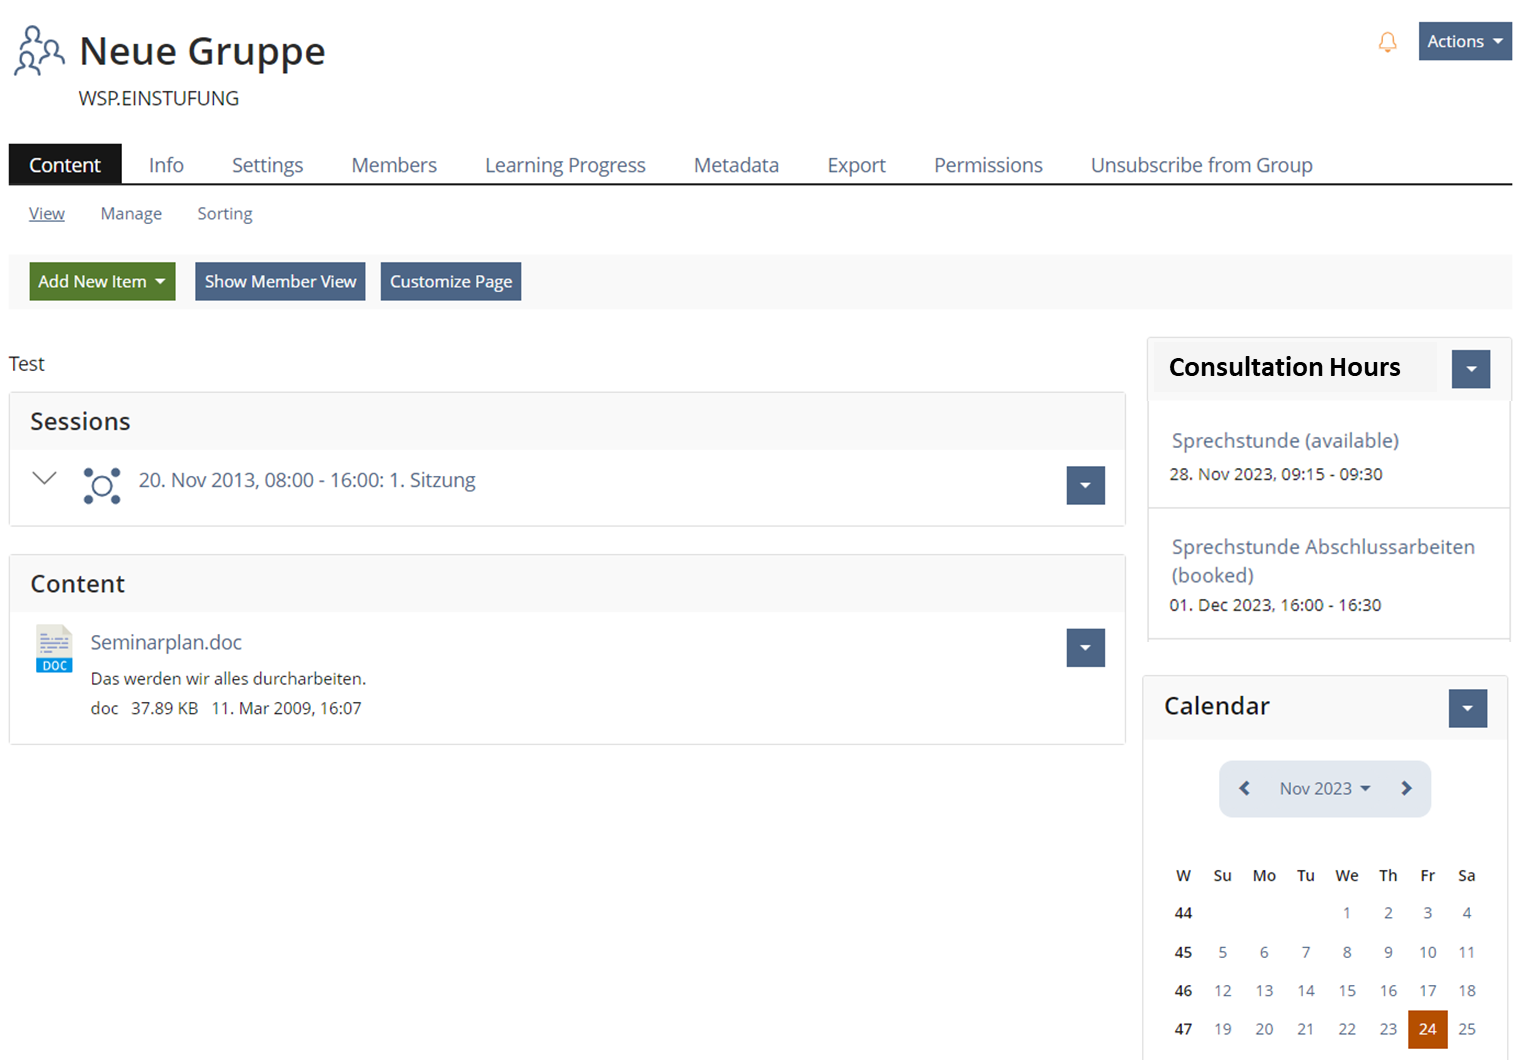Open actions menu for Seminarplan.doc
This screenshot has width=1520, height=1060.
[1085, 648]
